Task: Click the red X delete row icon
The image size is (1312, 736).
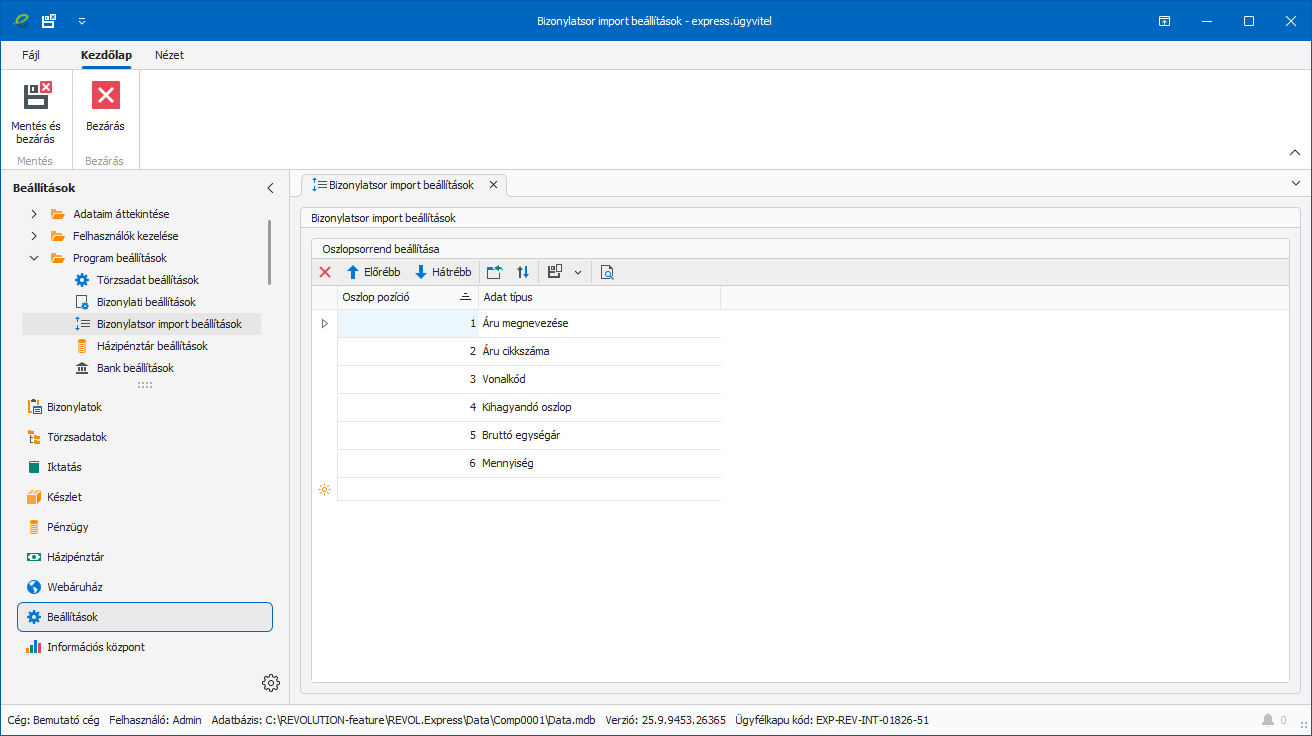Action: tap(325, 272)
